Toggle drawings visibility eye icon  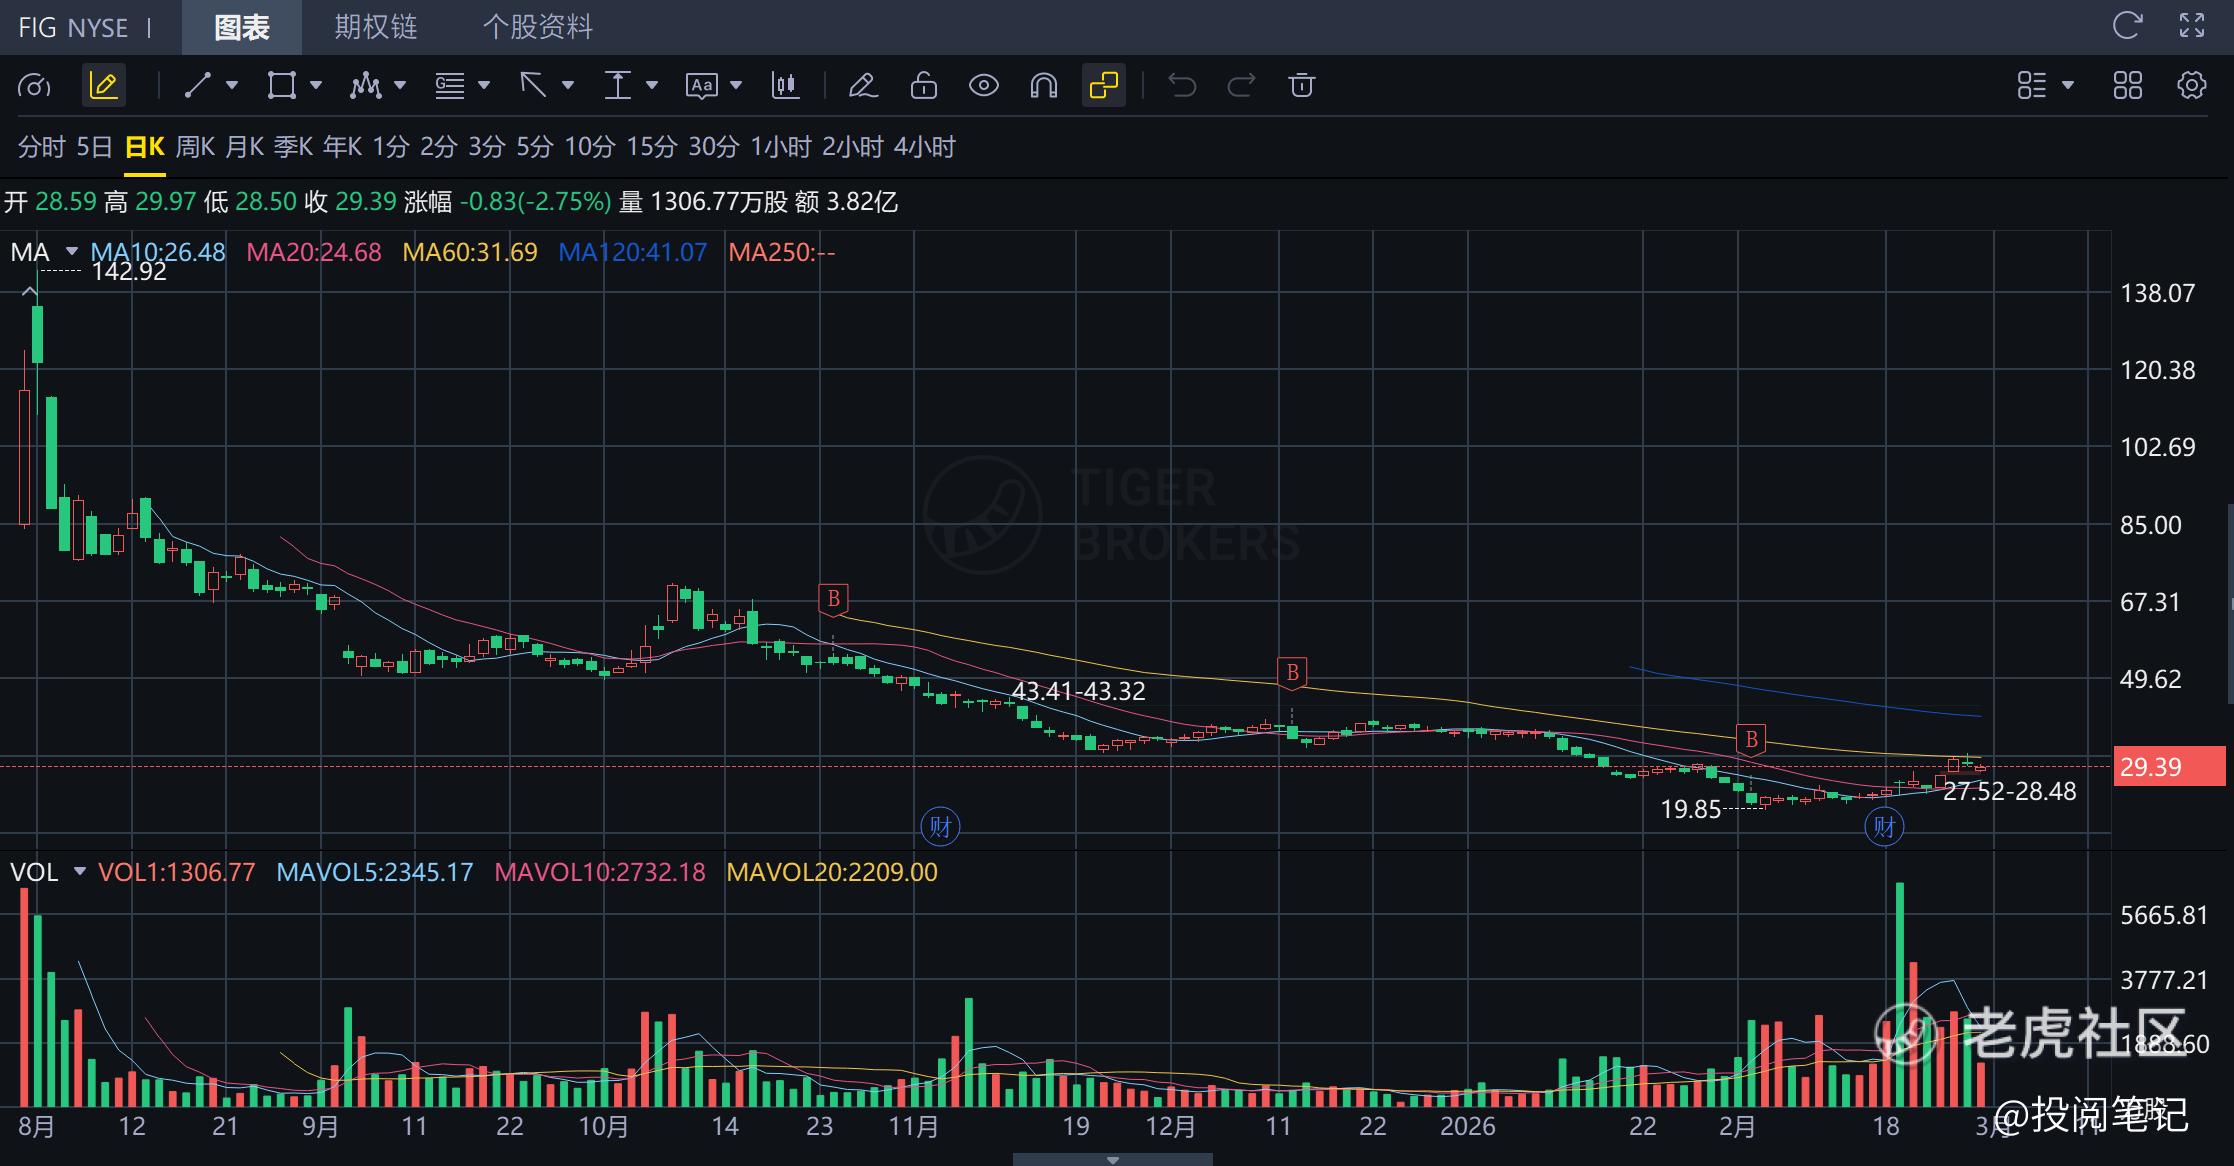pyautogui.click(x=984, y=86)
